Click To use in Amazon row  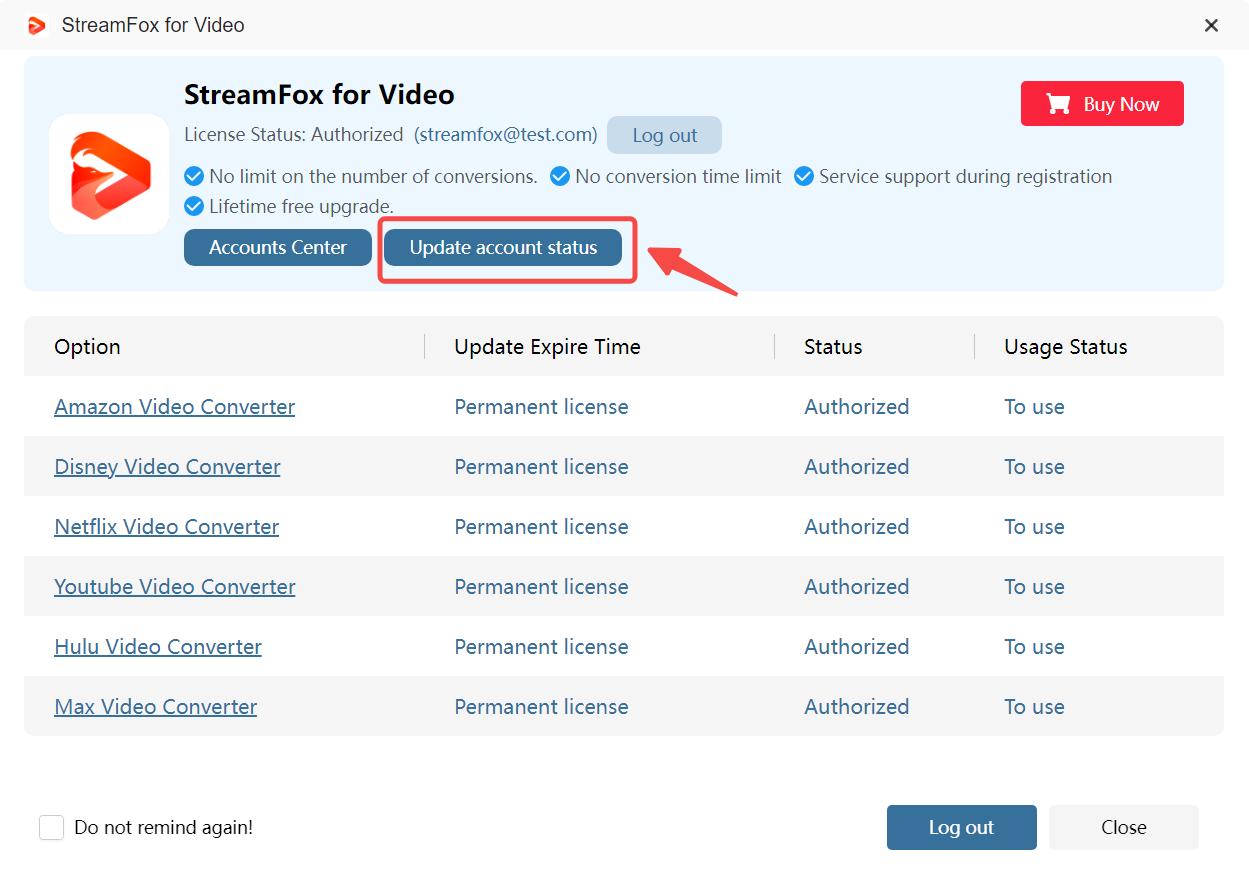coord(1034,407)
